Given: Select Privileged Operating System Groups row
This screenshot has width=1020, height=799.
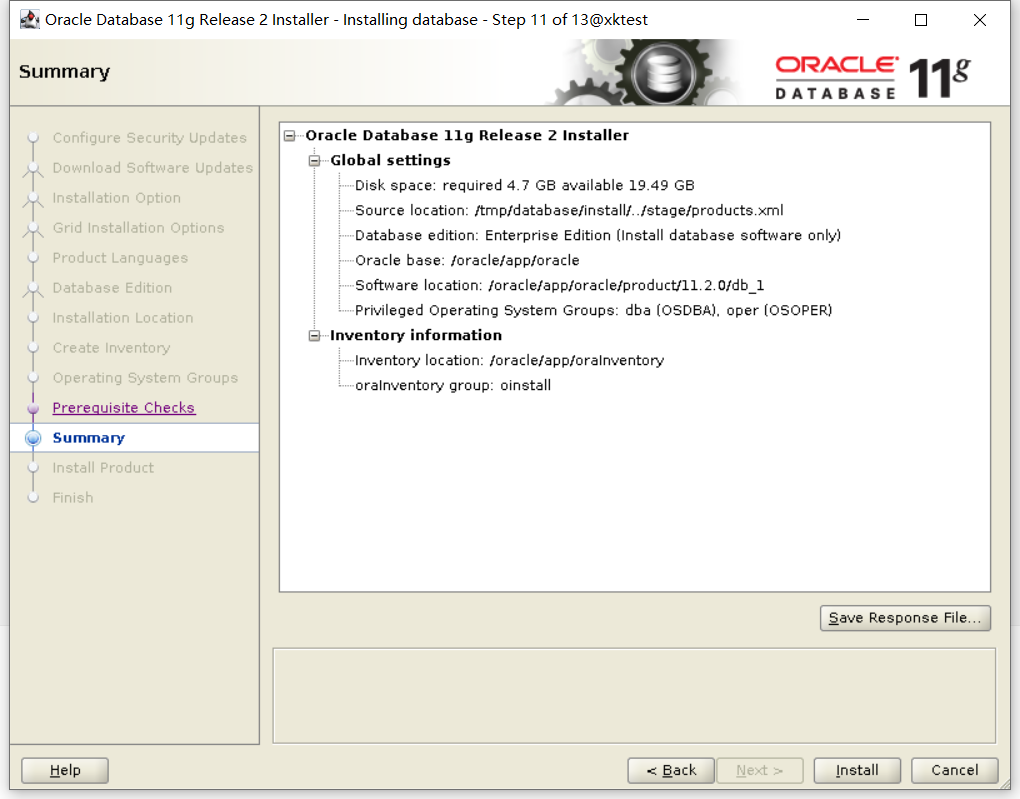Looking at the screenshot, I should tap(593, 310).
